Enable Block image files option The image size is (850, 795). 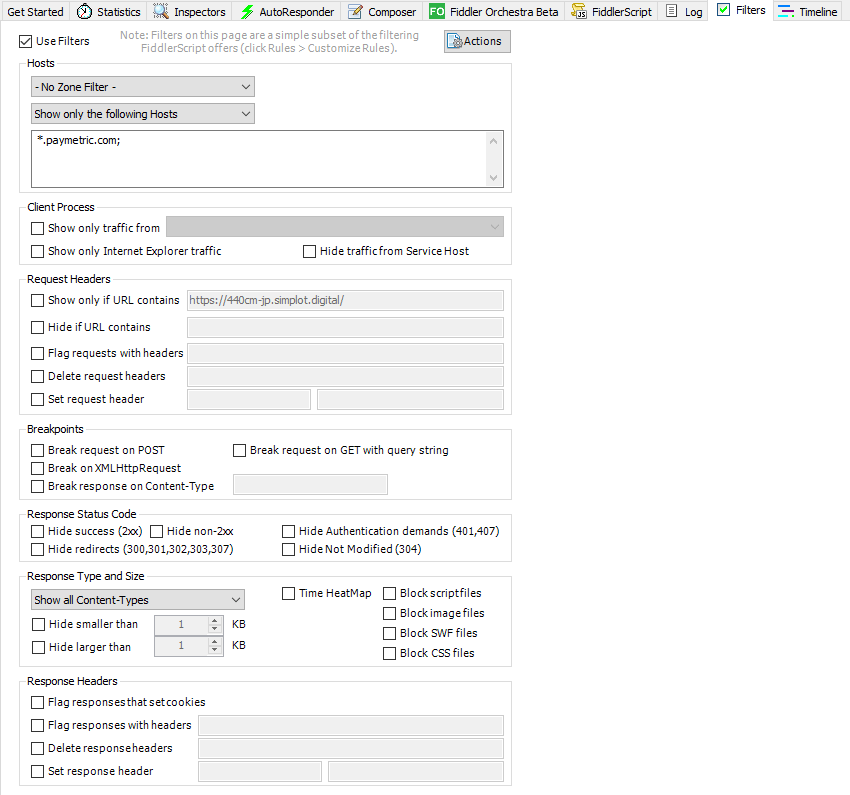click(x=390, y=613)
